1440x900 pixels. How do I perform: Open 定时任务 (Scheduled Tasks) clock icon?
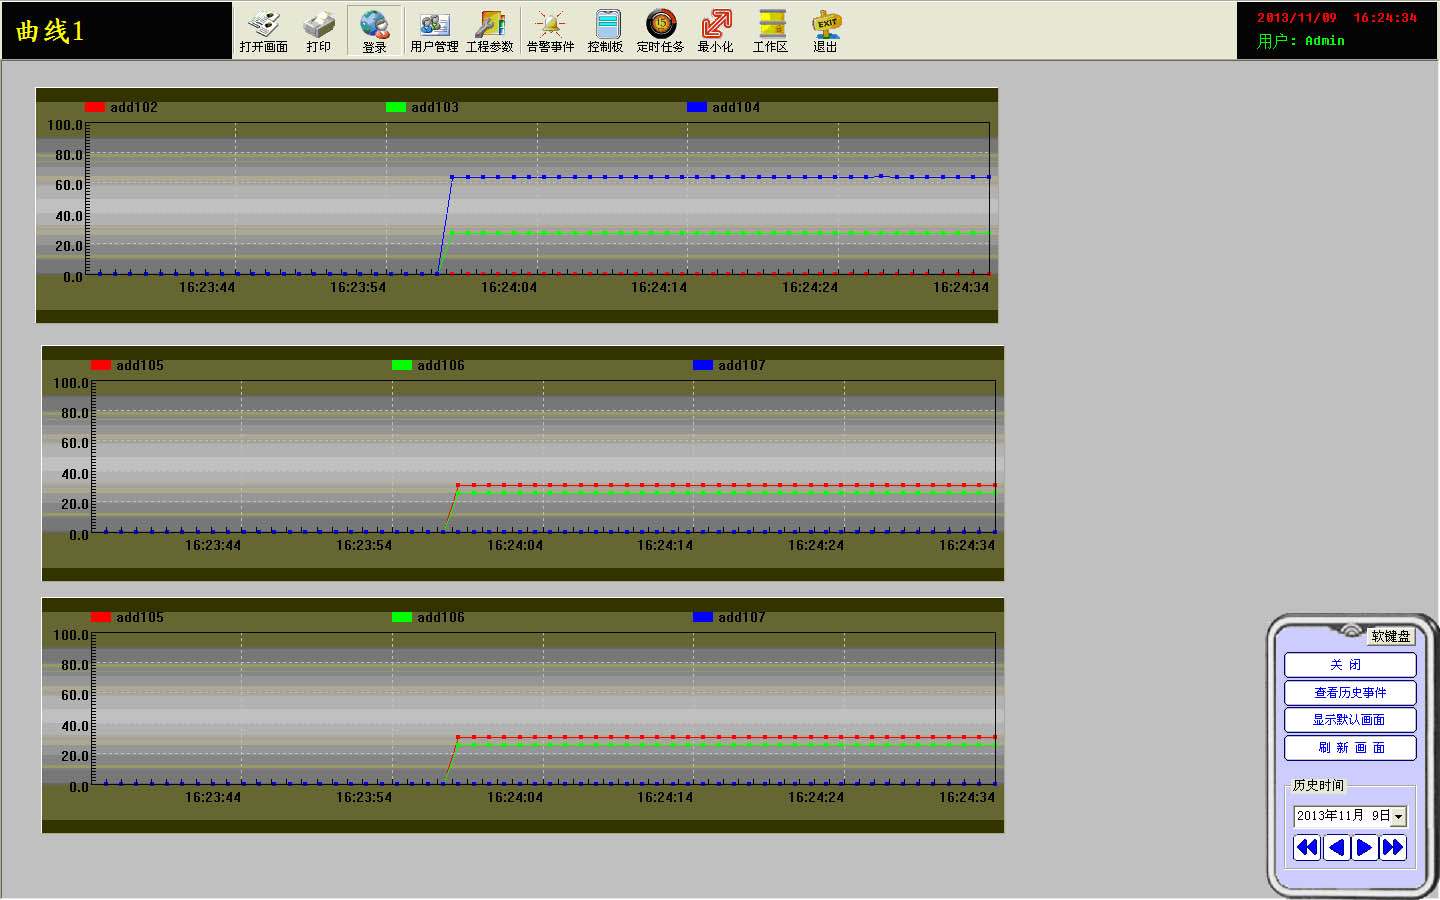[660, 30]
